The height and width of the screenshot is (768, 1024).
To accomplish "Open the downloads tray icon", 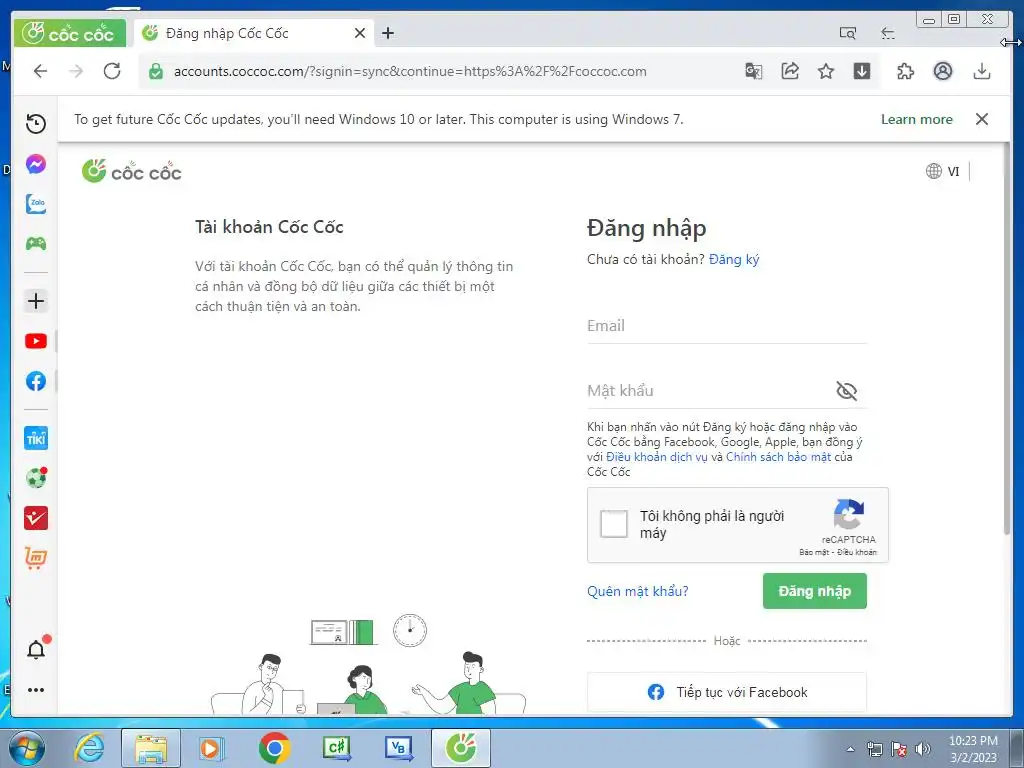I will 982,71.
